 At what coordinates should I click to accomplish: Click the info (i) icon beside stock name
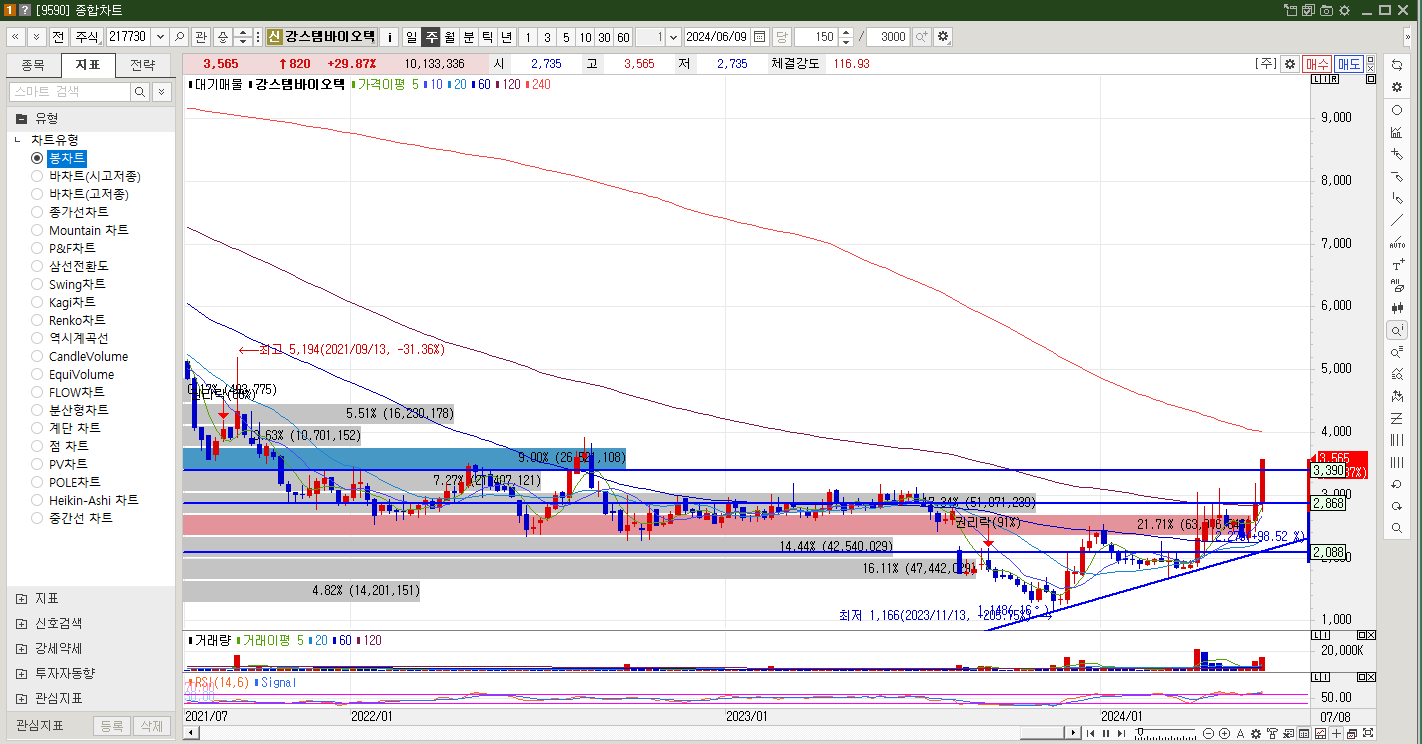(389, 36)
